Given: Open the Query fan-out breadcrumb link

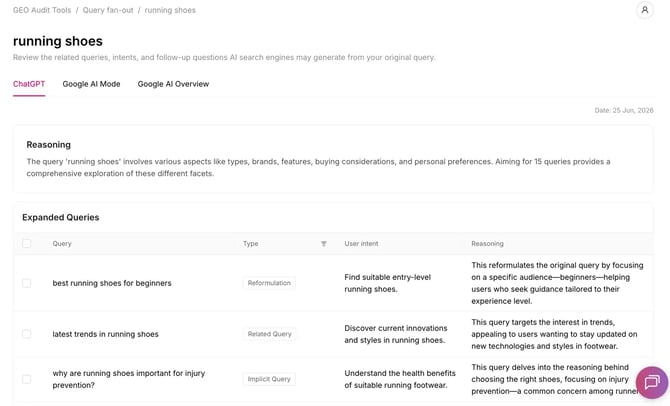Looking at the screenshot, I should coord(108,10).
